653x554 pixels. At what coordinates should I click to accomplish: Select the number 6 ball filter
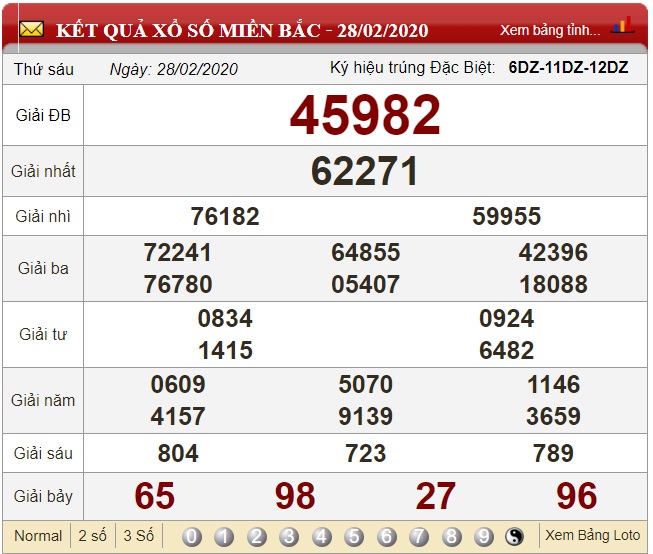[387, 537]
